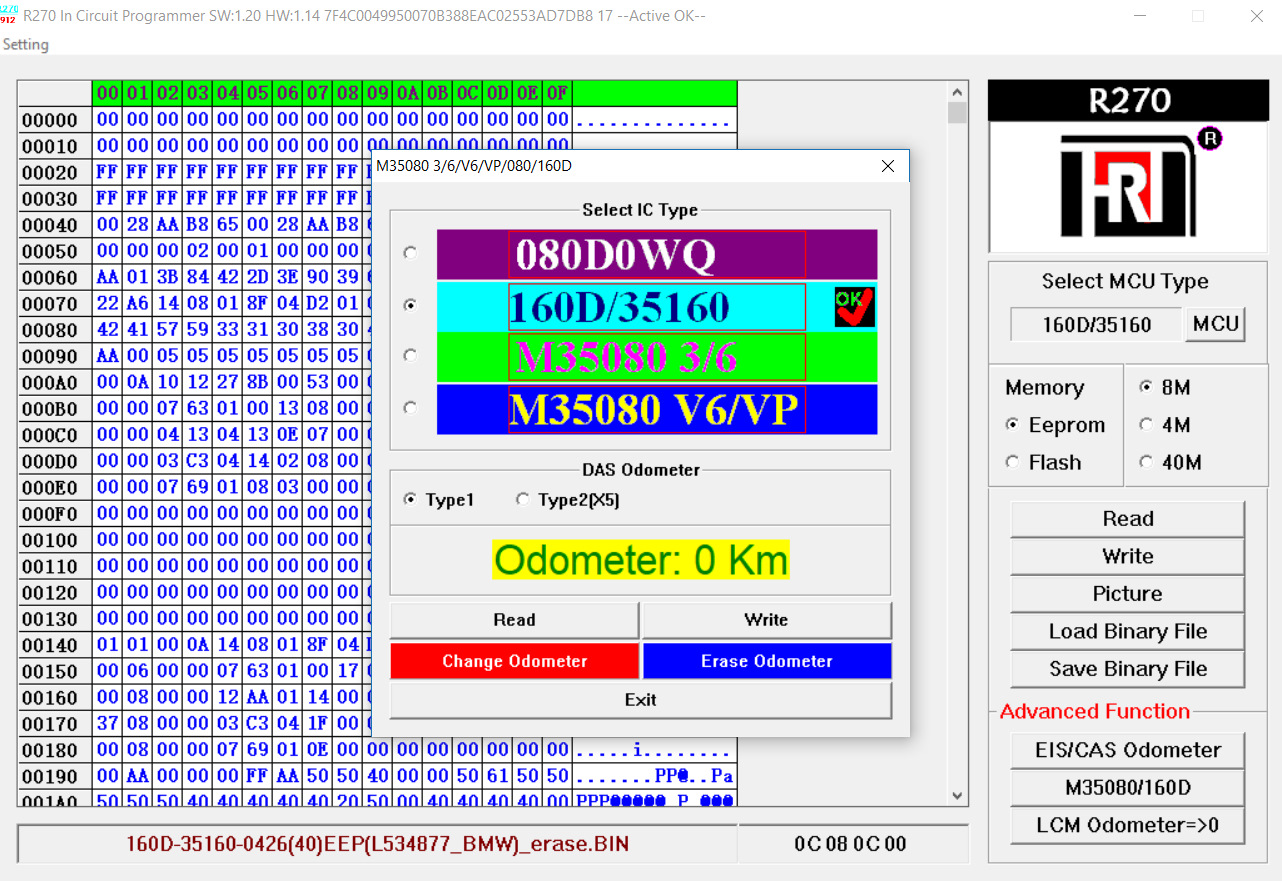Open the EIS/CAS Odometer function

point(1128,750)
